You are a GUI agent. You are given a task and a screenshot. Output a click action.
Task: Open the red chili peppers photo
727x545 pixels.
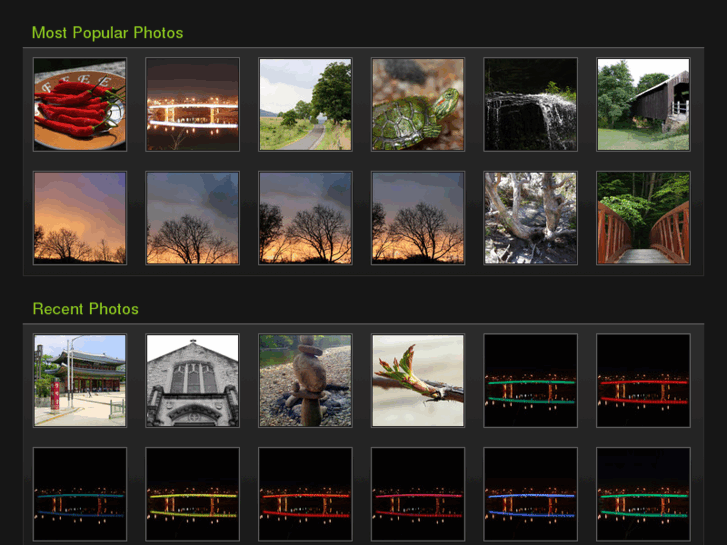(x=80, y=104)
